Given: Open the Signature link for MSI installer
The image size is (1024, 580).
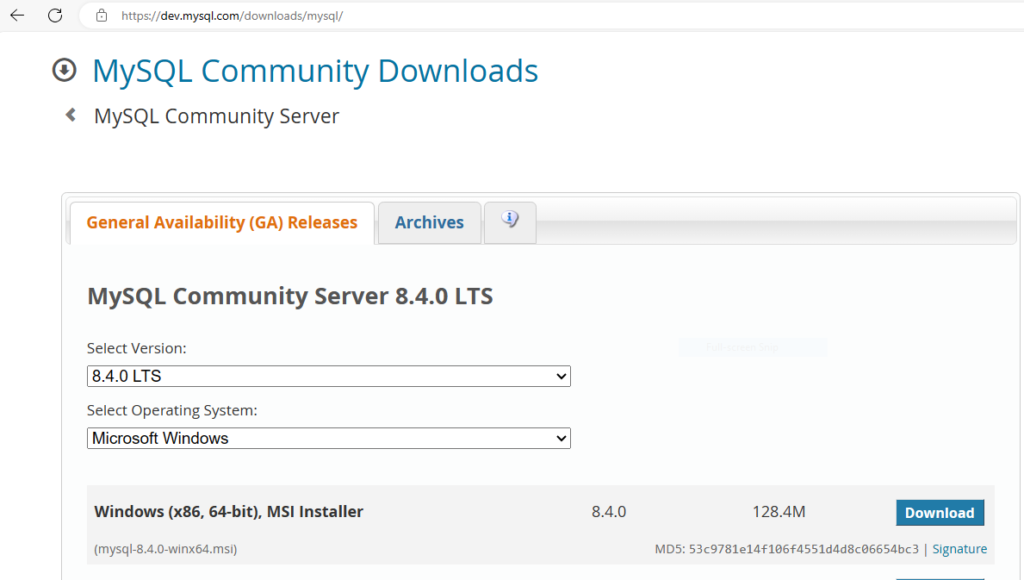Looking at the screenshot, I should 959,549.
